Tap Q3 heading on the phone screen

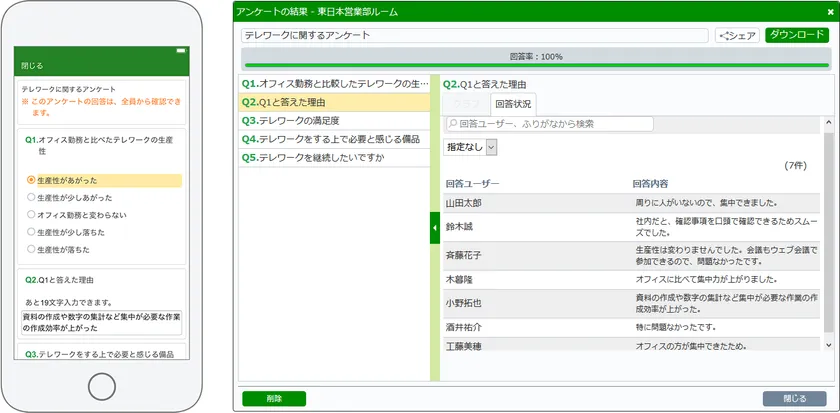(99, 354)
